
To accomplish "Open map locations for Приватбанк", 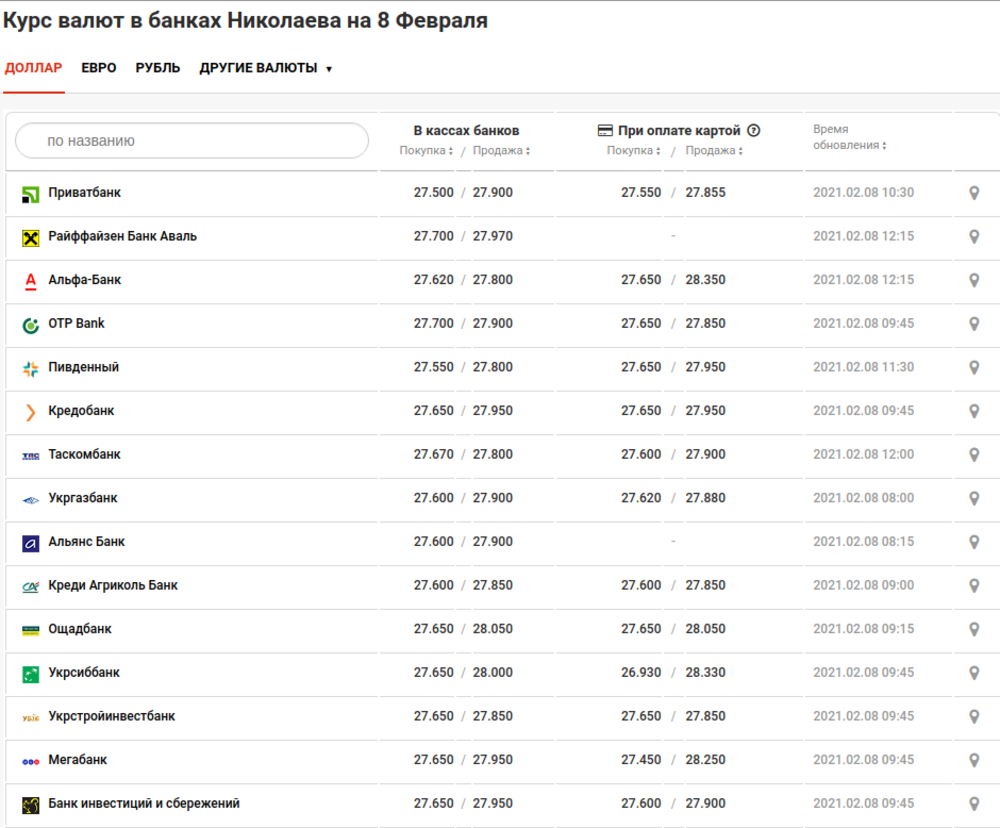I will pyautogui.click(x=974, y=193).
